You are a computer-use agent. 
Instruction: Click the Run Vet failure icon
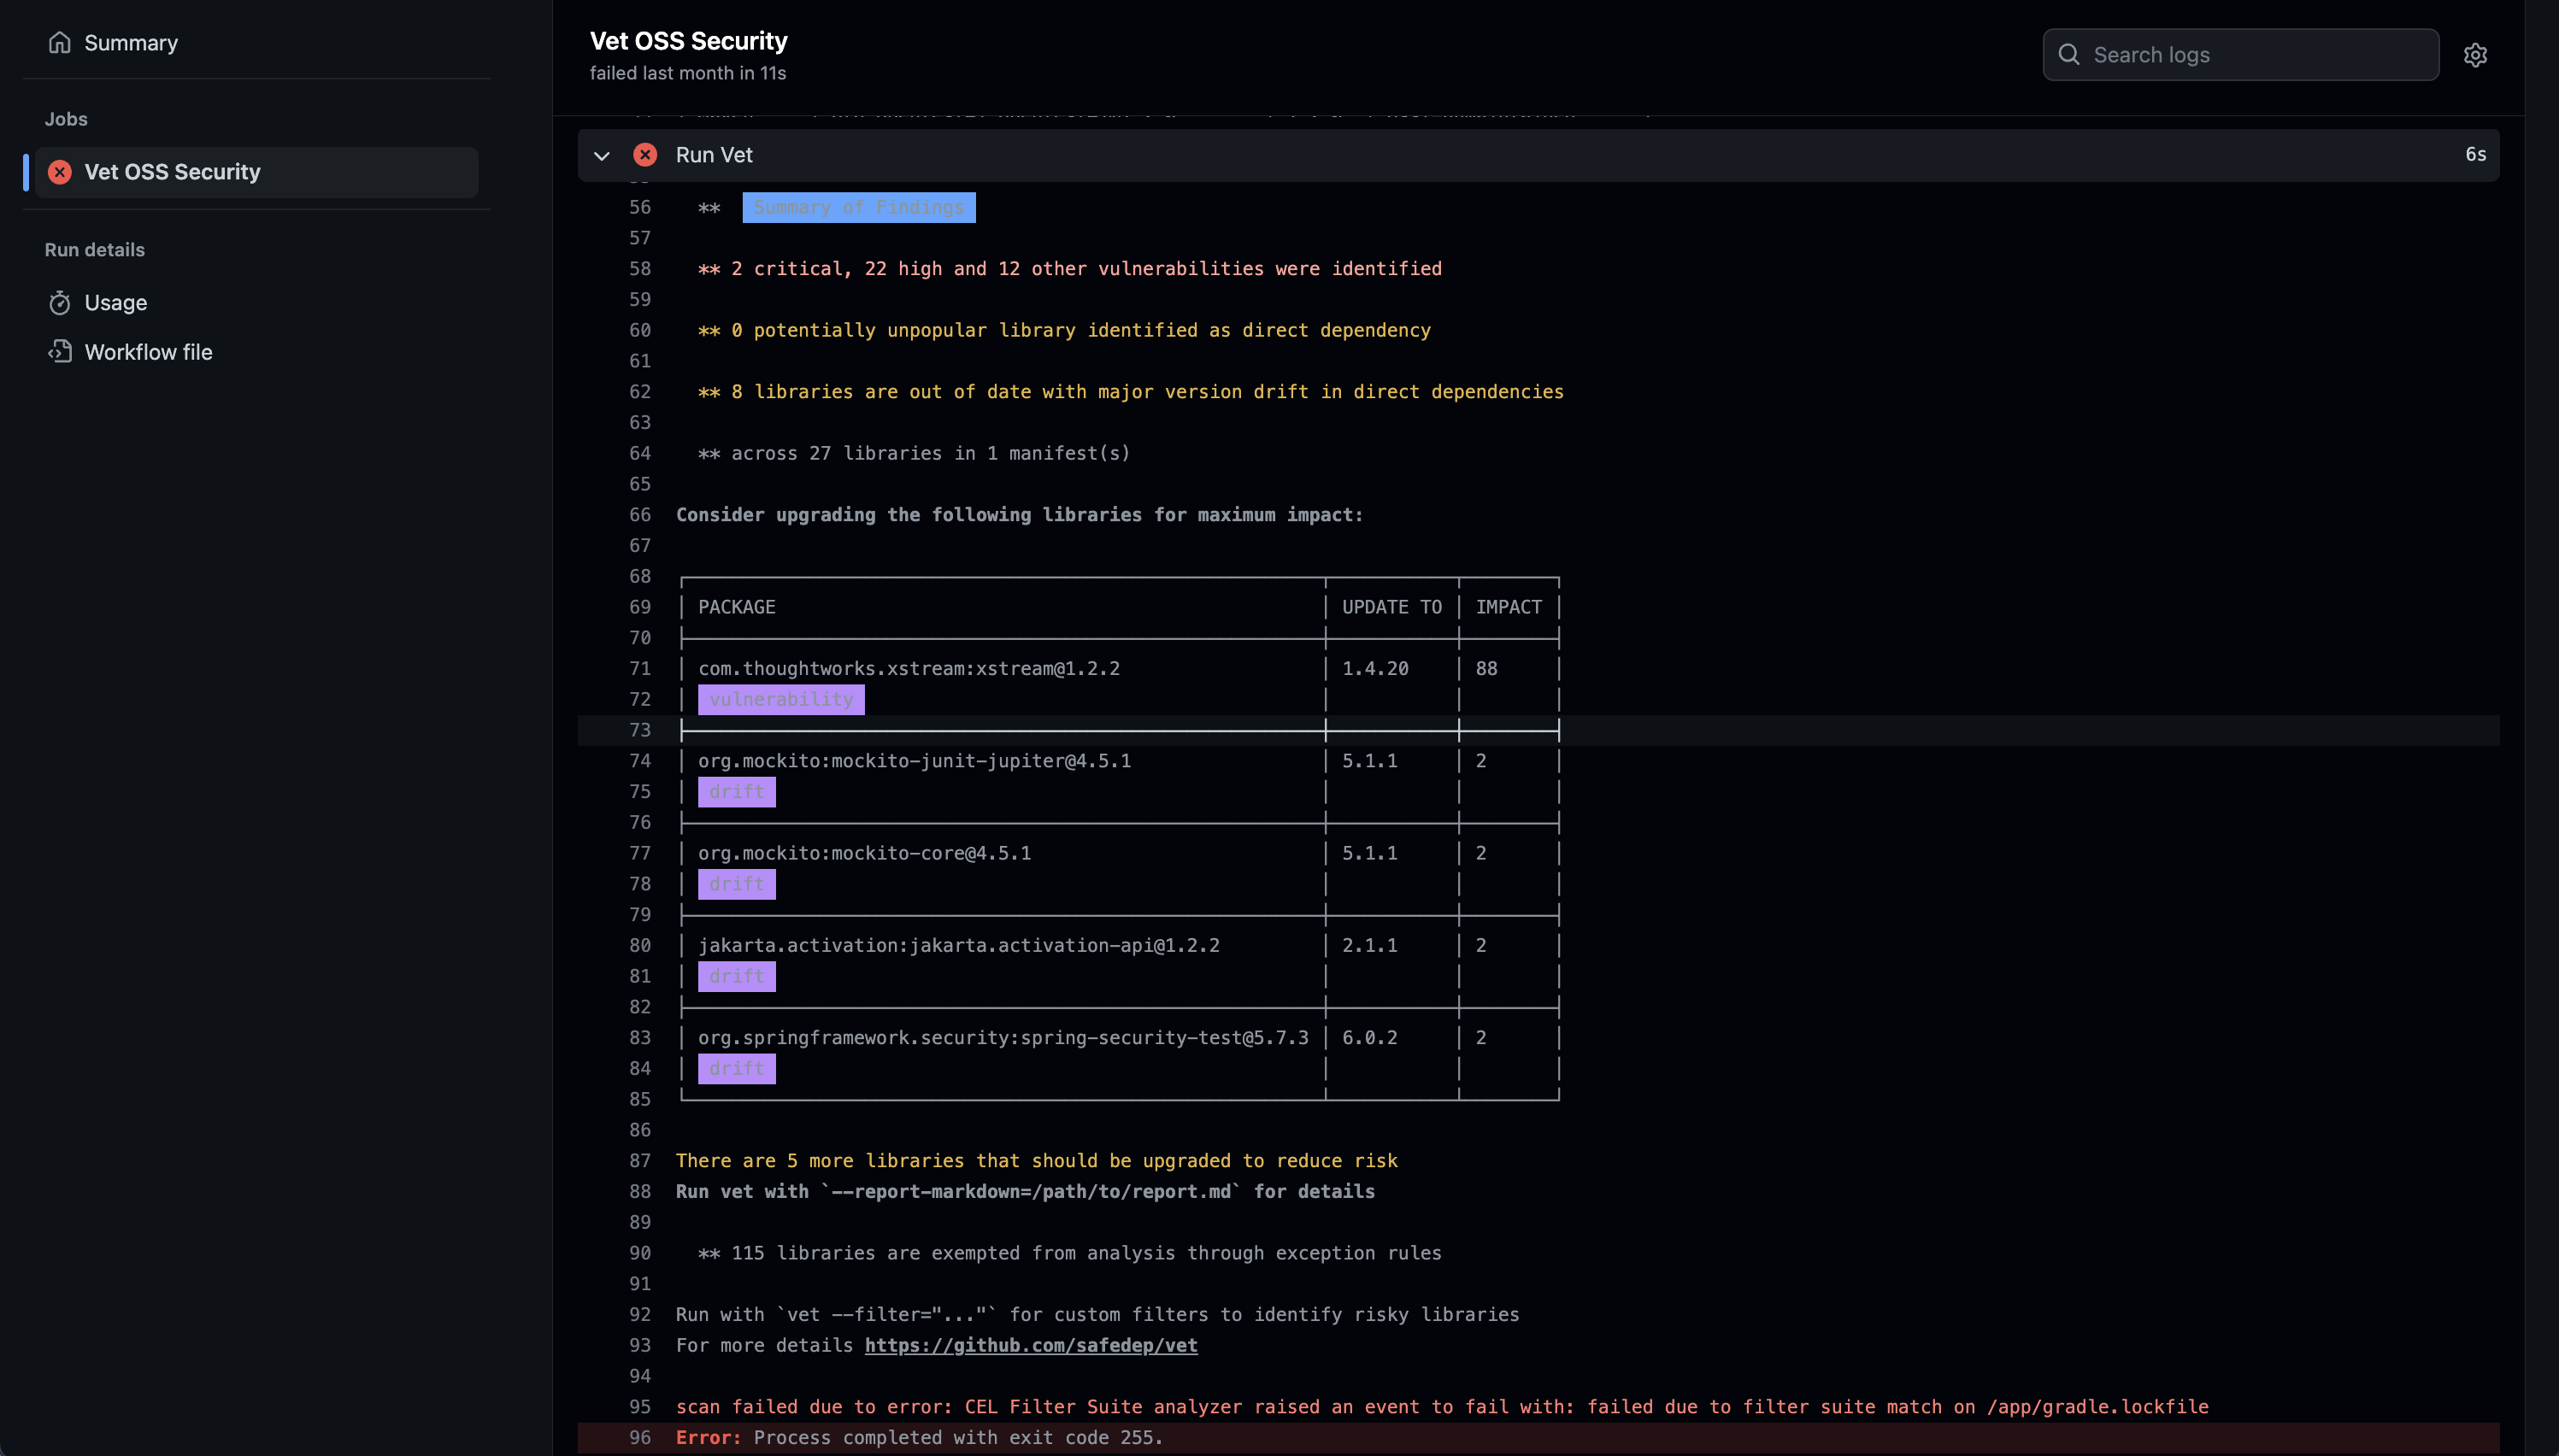[x=645, y=155]
